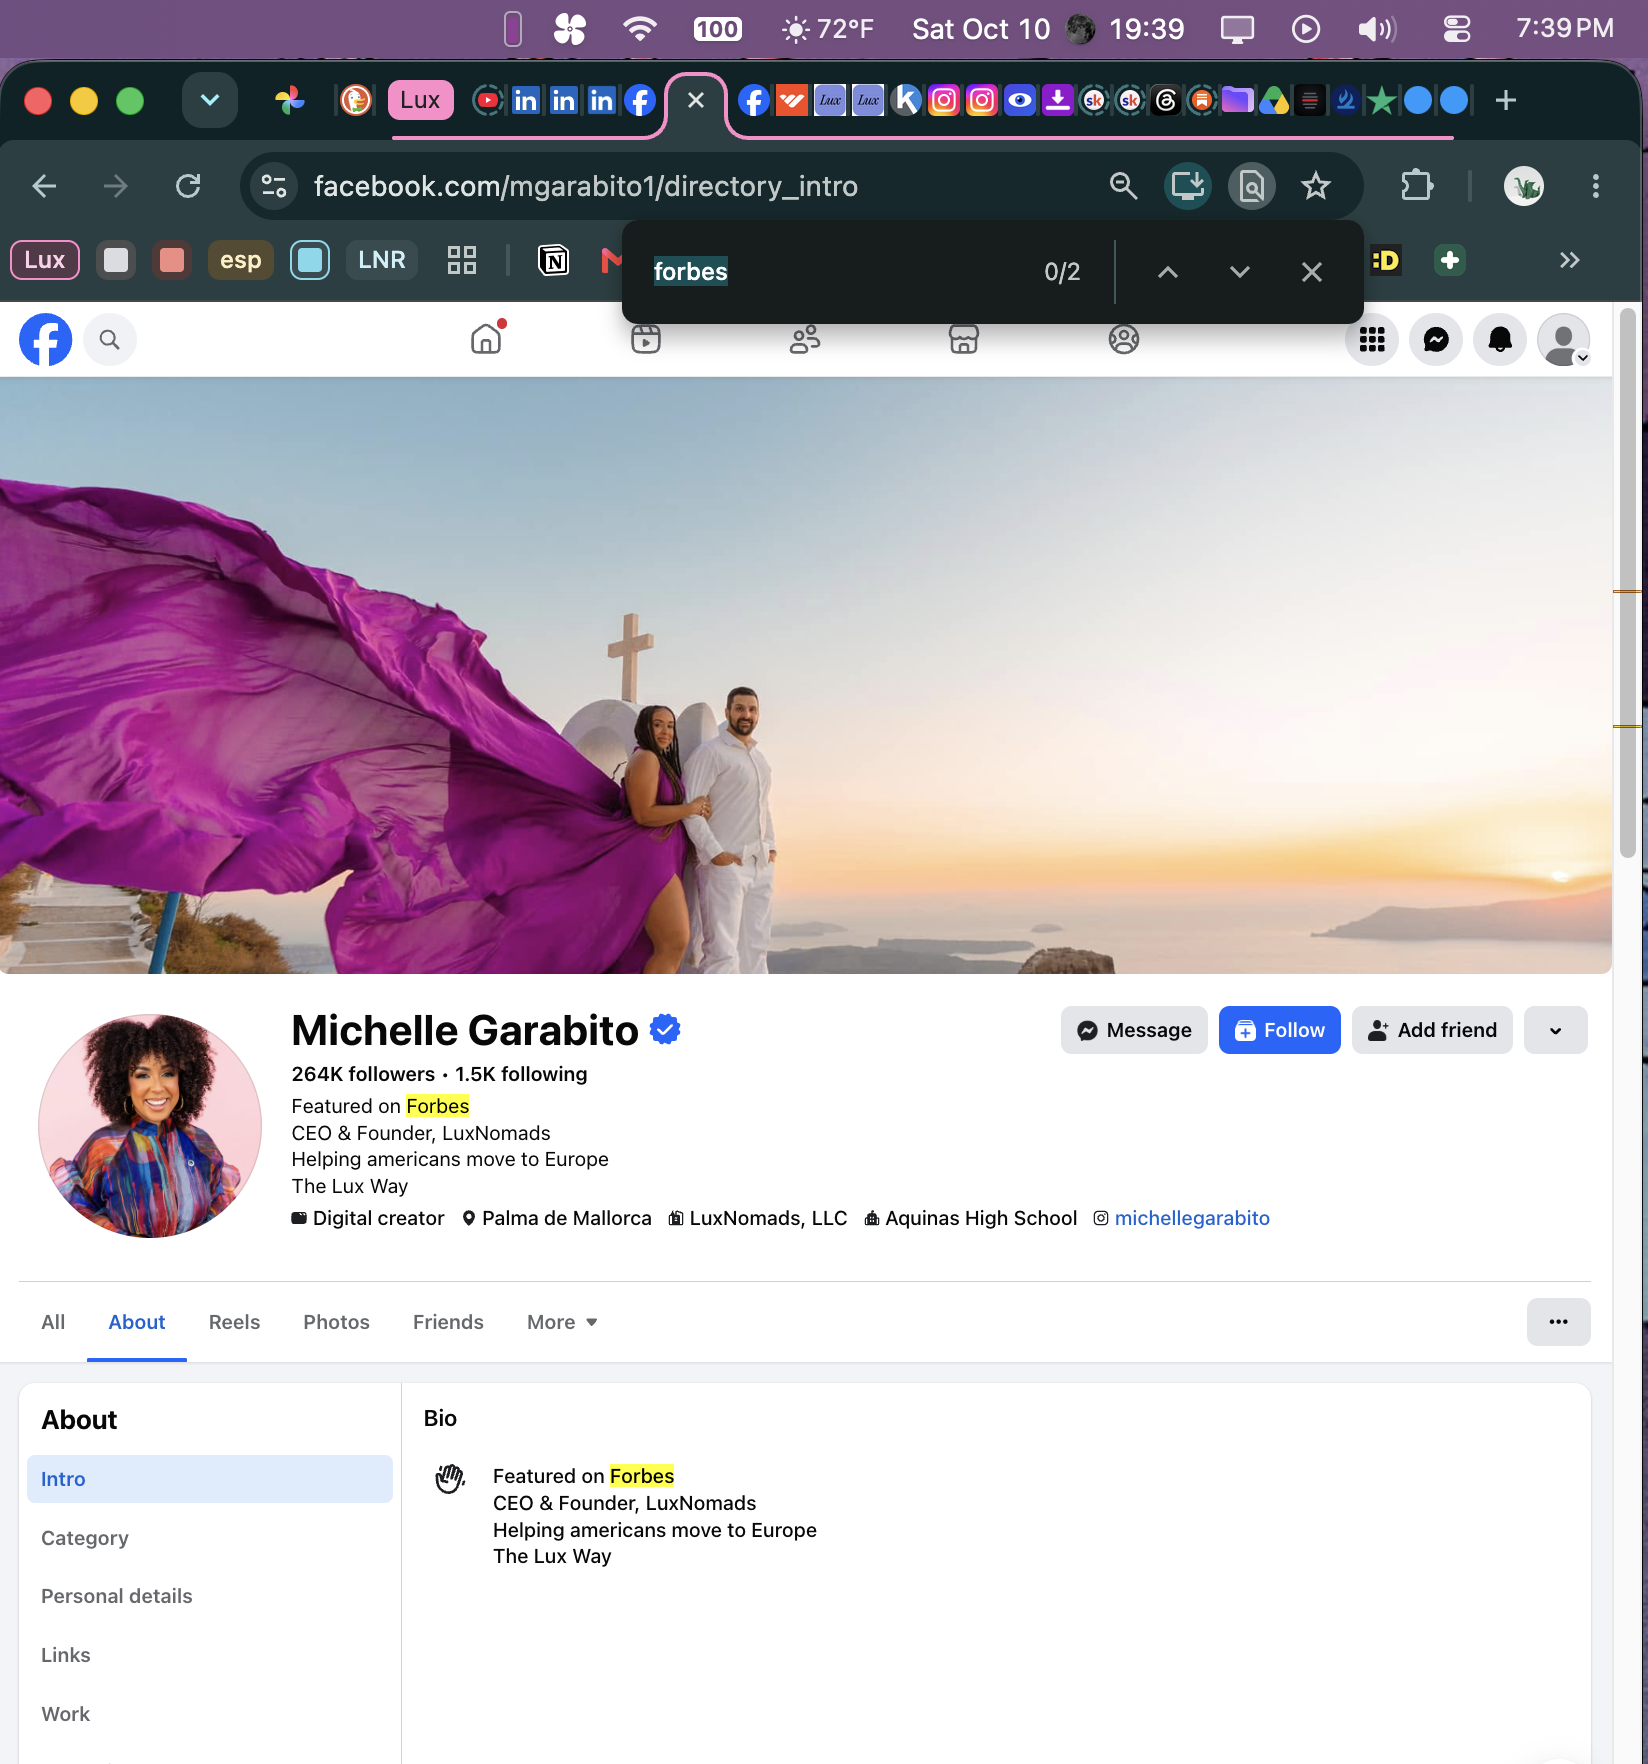This screenshot has height=1764, width=1648.
Task: Click the Facebook search magnifier
Action: pos(110,340)
